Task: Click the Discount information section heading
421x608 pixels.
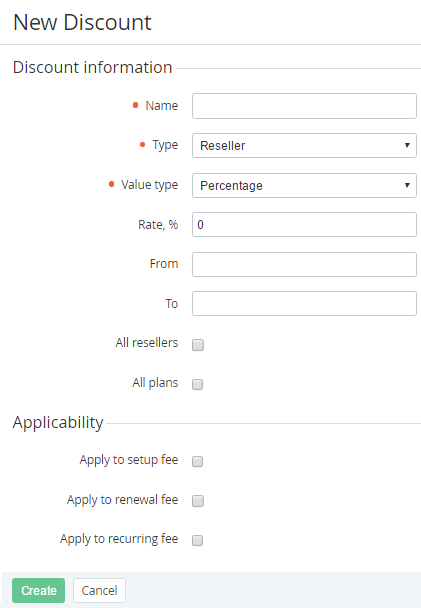Action: coord(92,67)
